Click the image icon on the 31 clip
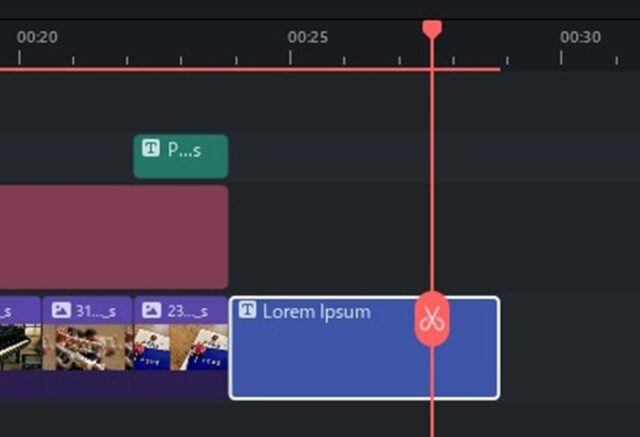Image resolution: width=640 pixels, height=437 pixels. click(60, 310)
